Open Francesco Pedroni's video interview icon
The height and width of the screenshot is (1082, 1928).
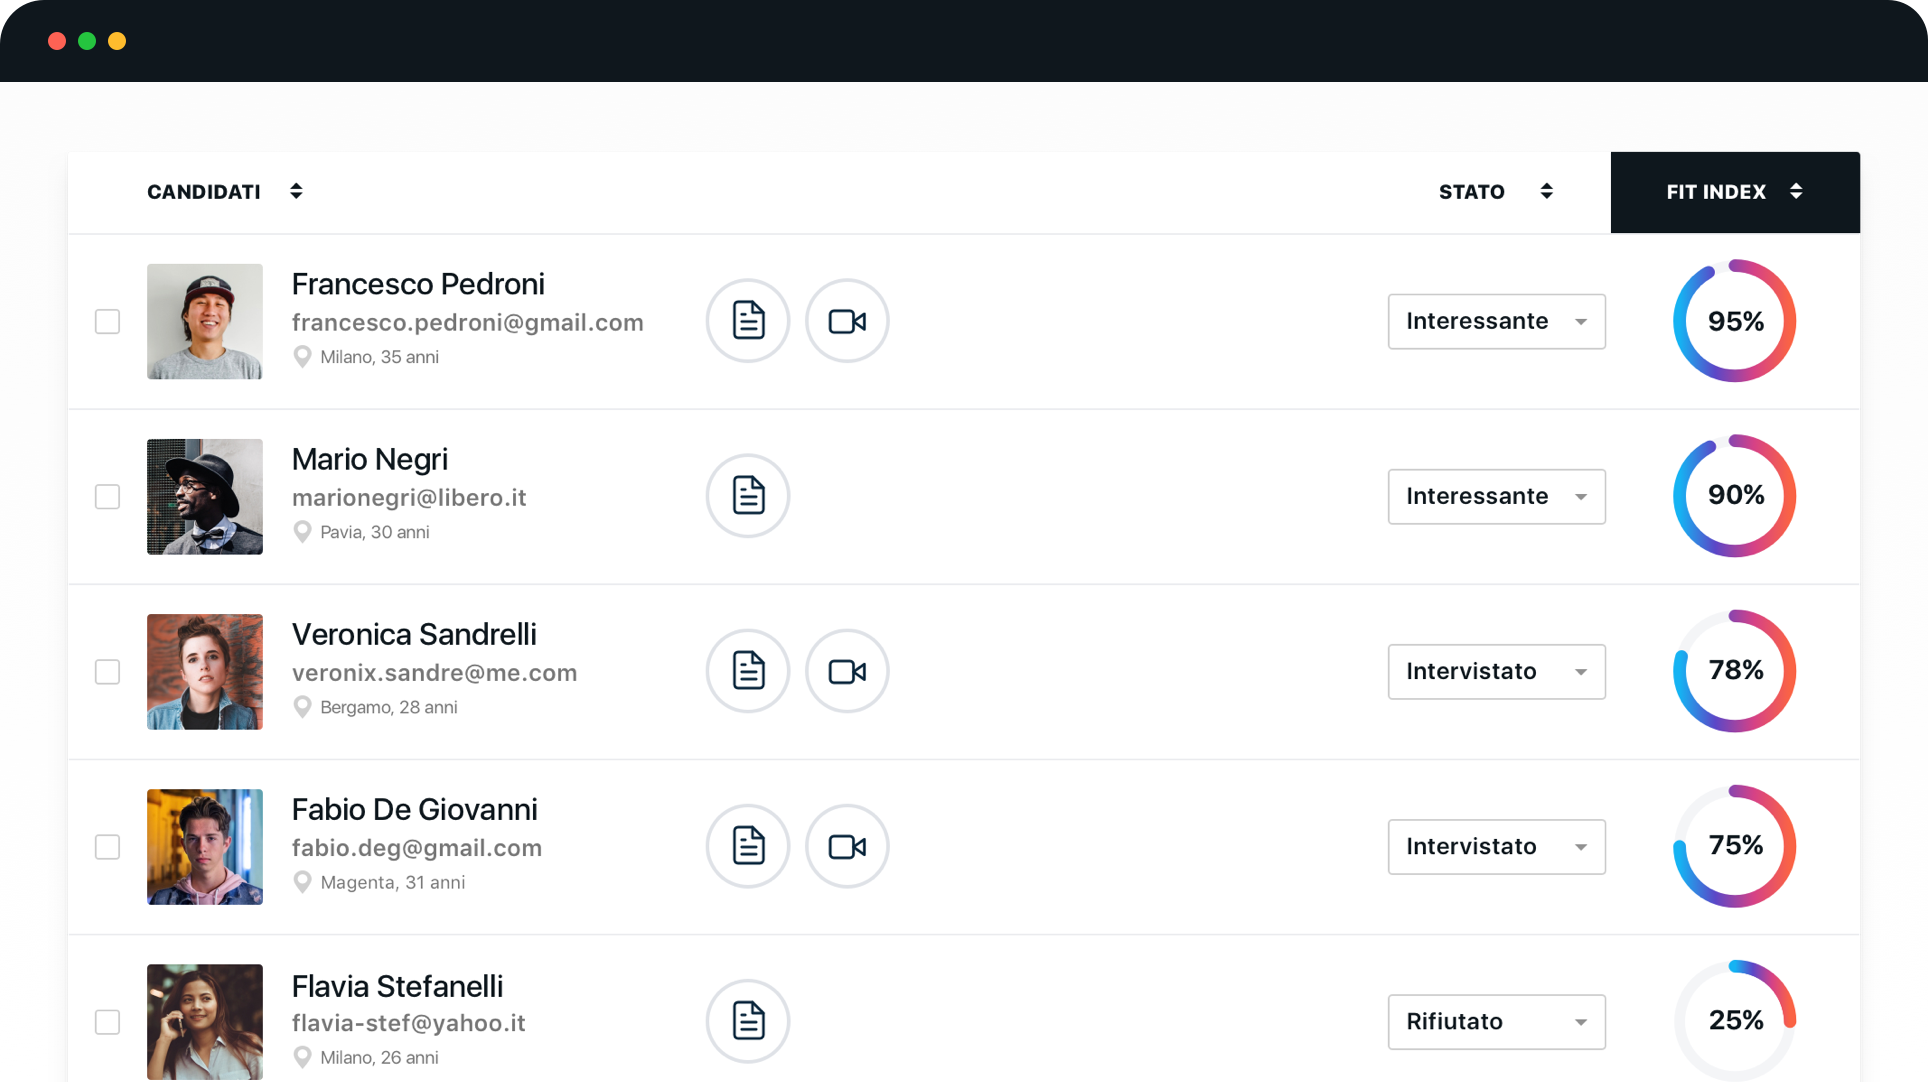coord(847,321)
